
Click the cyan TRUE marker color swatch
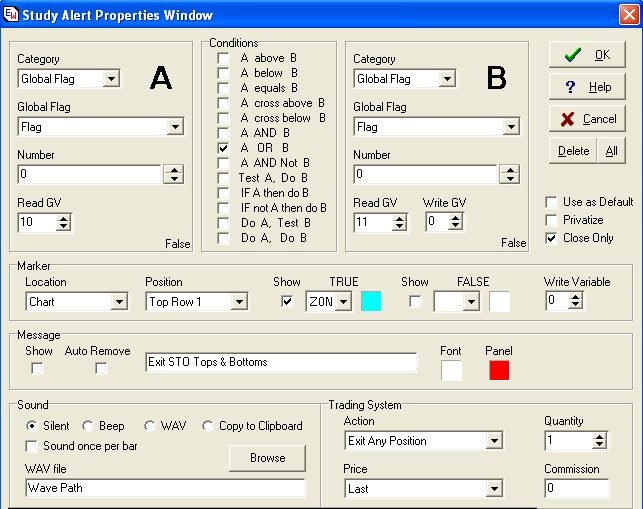tap(371, 301)
